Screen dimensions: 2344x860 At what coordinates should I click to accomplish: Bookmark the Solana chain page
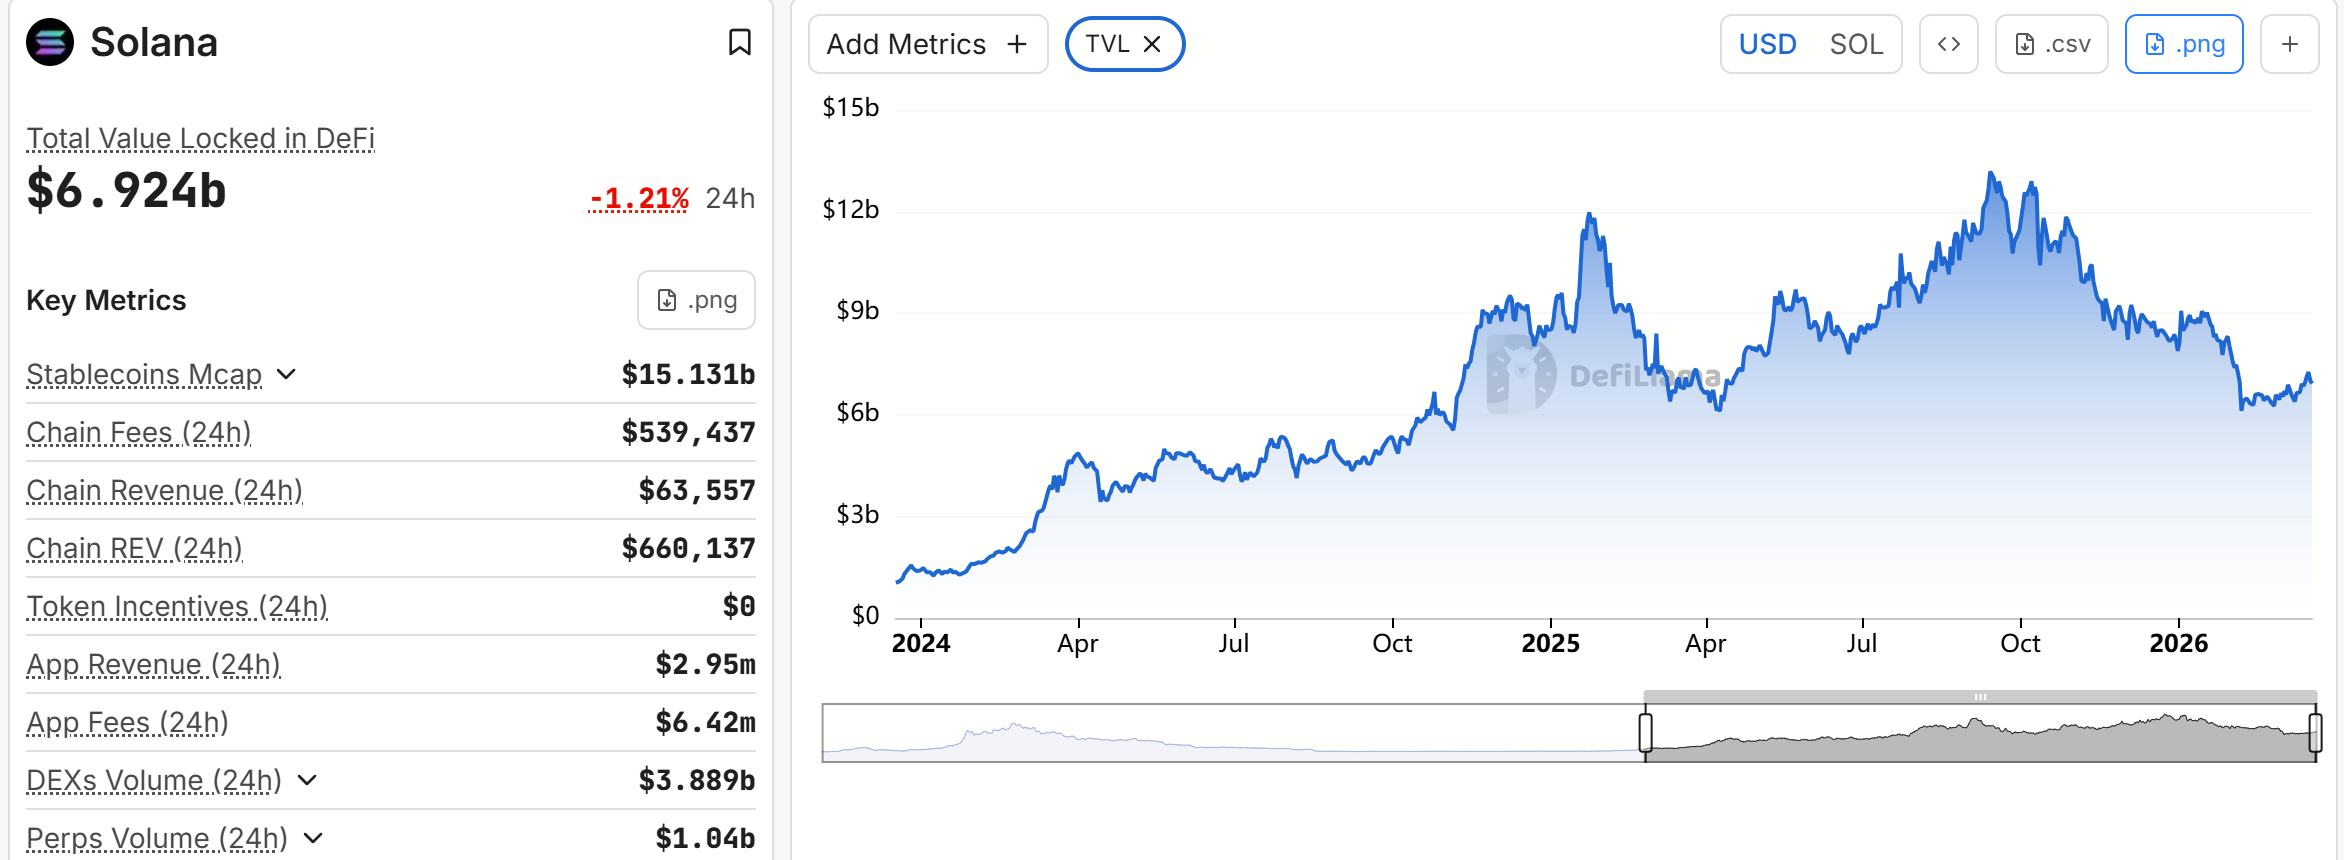tap(739, 42)
